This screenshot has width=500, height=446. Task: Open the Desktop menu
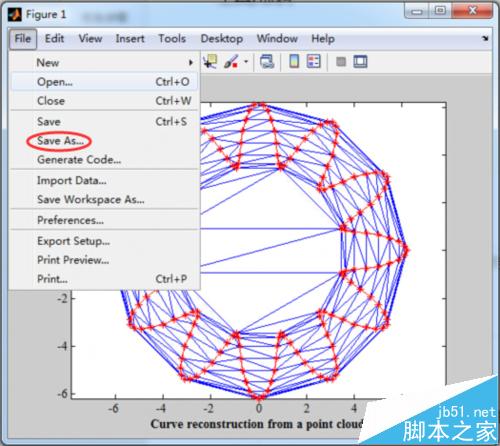pos(222,39)
